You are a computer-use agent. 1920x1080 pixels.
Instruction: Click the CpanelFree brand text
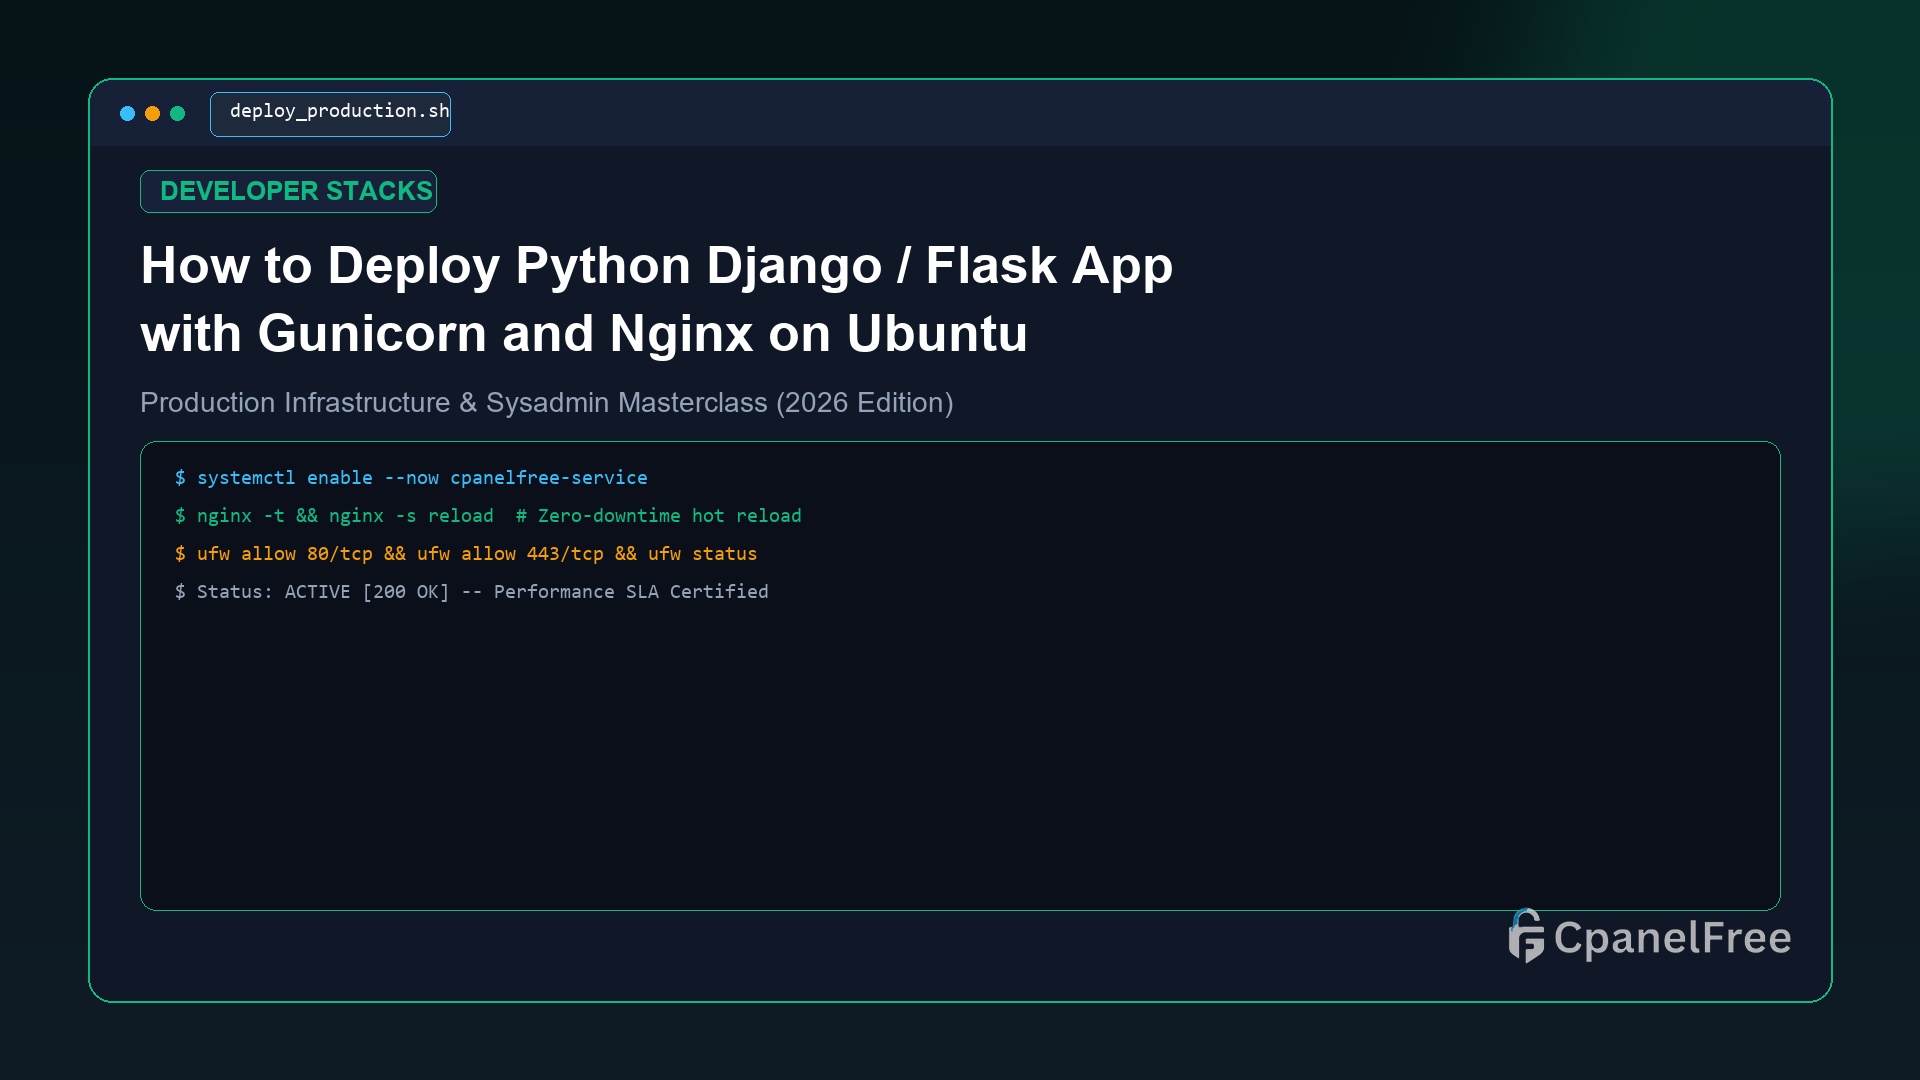point(1672,938)
